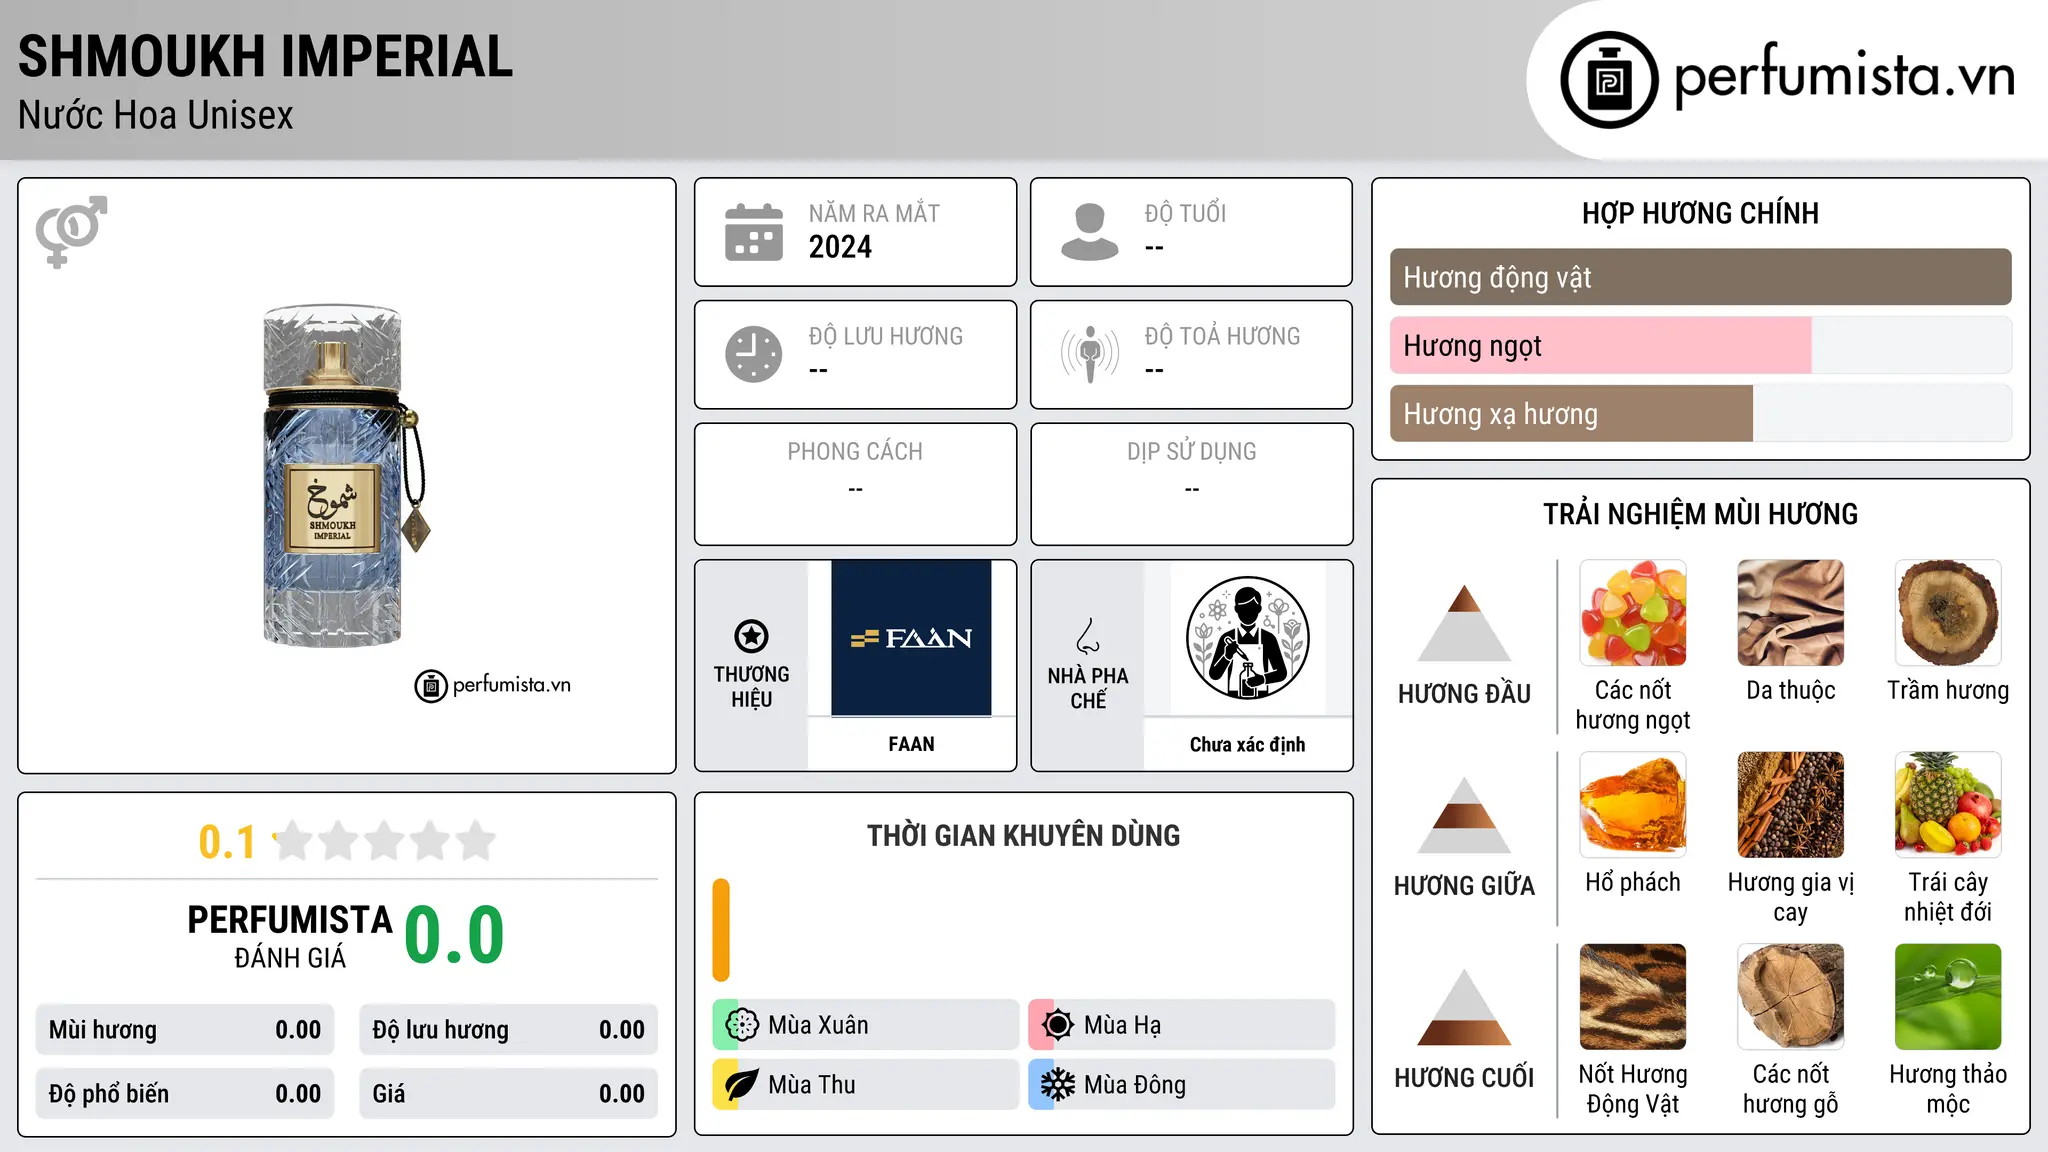Select the Da thuộc leather note image

[1790, 613]
